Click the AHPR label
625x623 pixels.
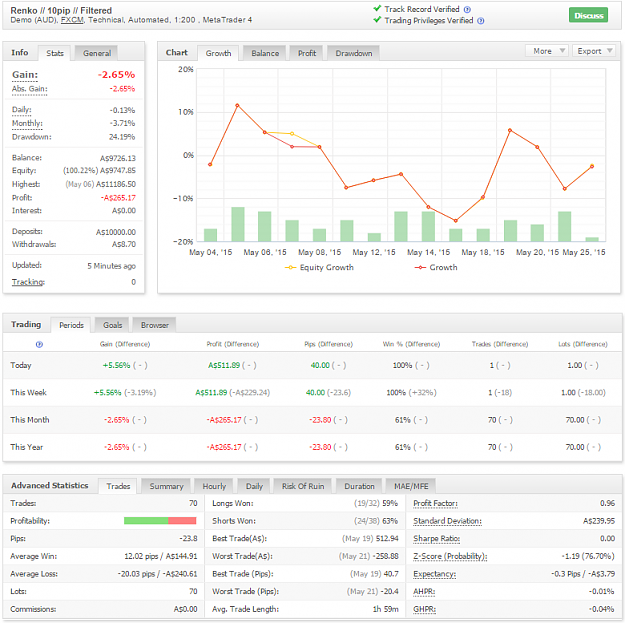[424, 592]
